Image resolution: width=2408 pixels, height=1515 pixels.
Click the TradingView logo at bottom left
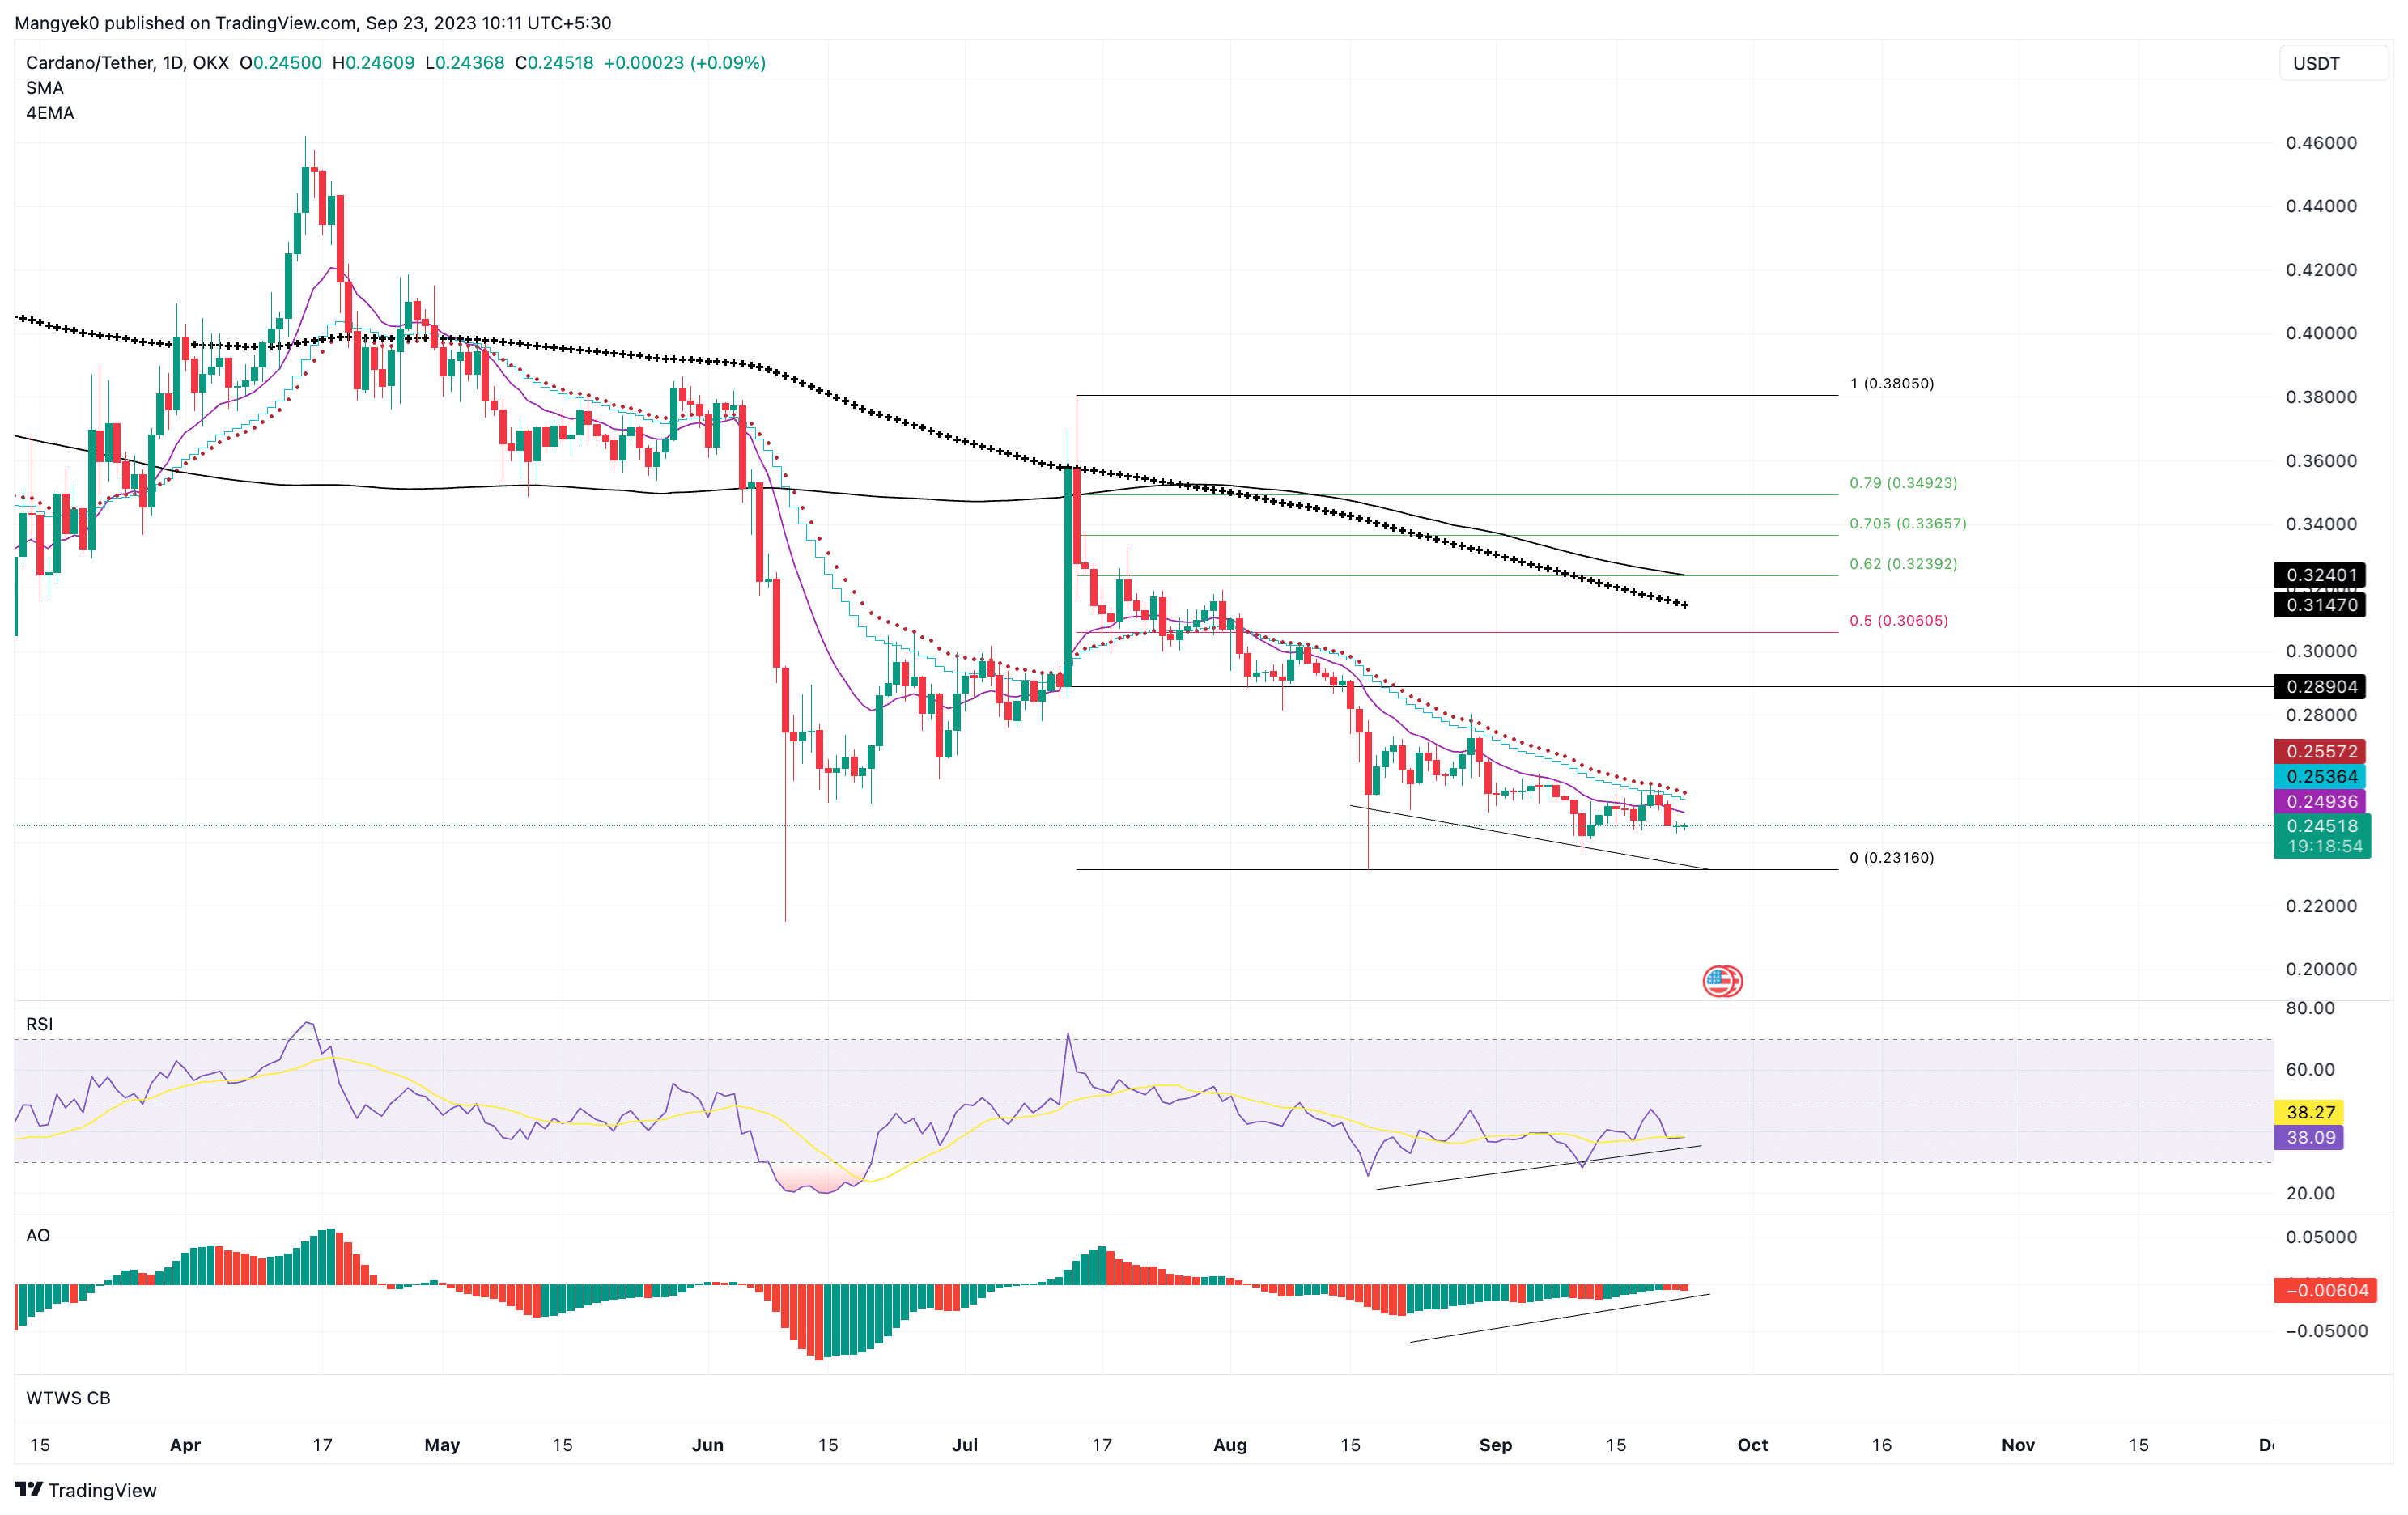point(86,1490)
